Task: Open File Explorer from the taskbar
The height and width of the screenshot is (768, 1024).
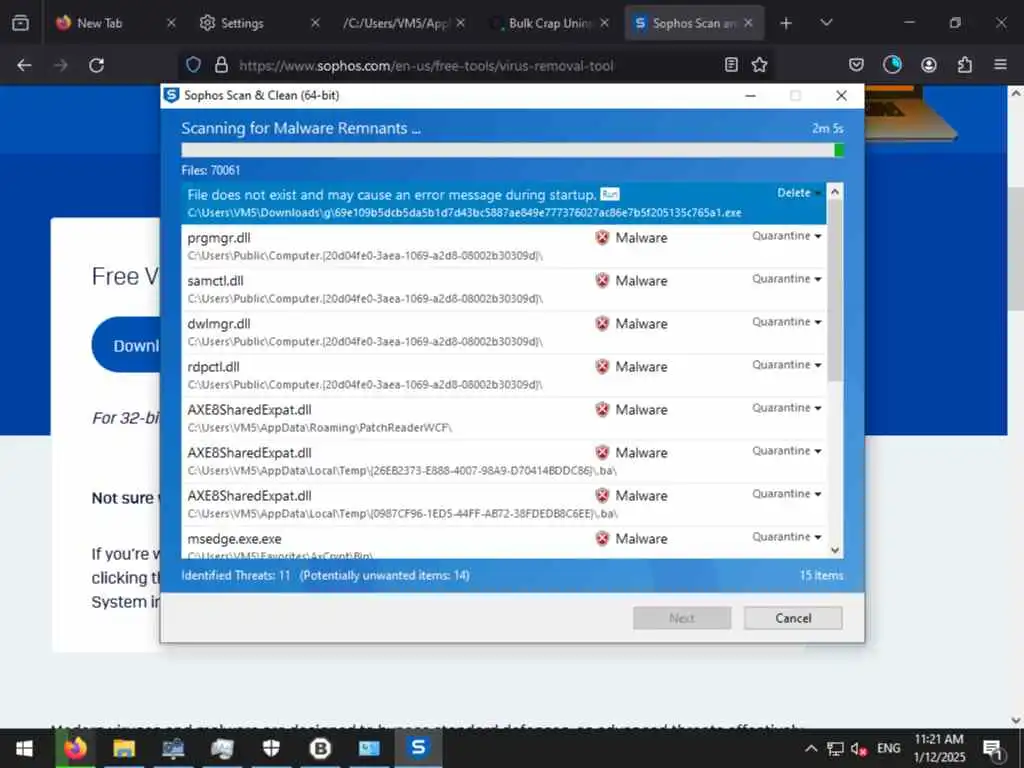Action: (x=123, y=748)
